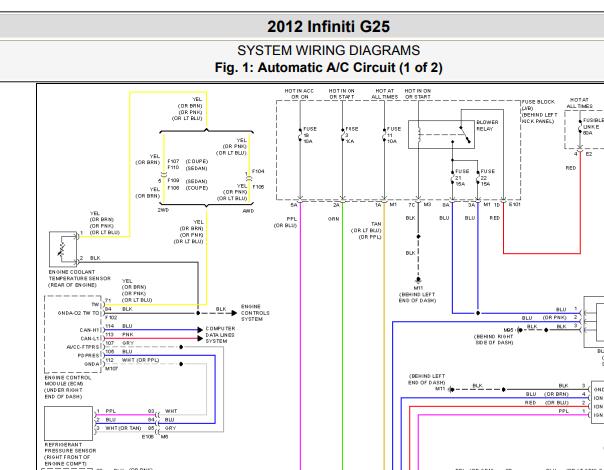Click the "FUSE 11 10A" label
Viewport: 604px width, 470px height.
tap(393, 135)
